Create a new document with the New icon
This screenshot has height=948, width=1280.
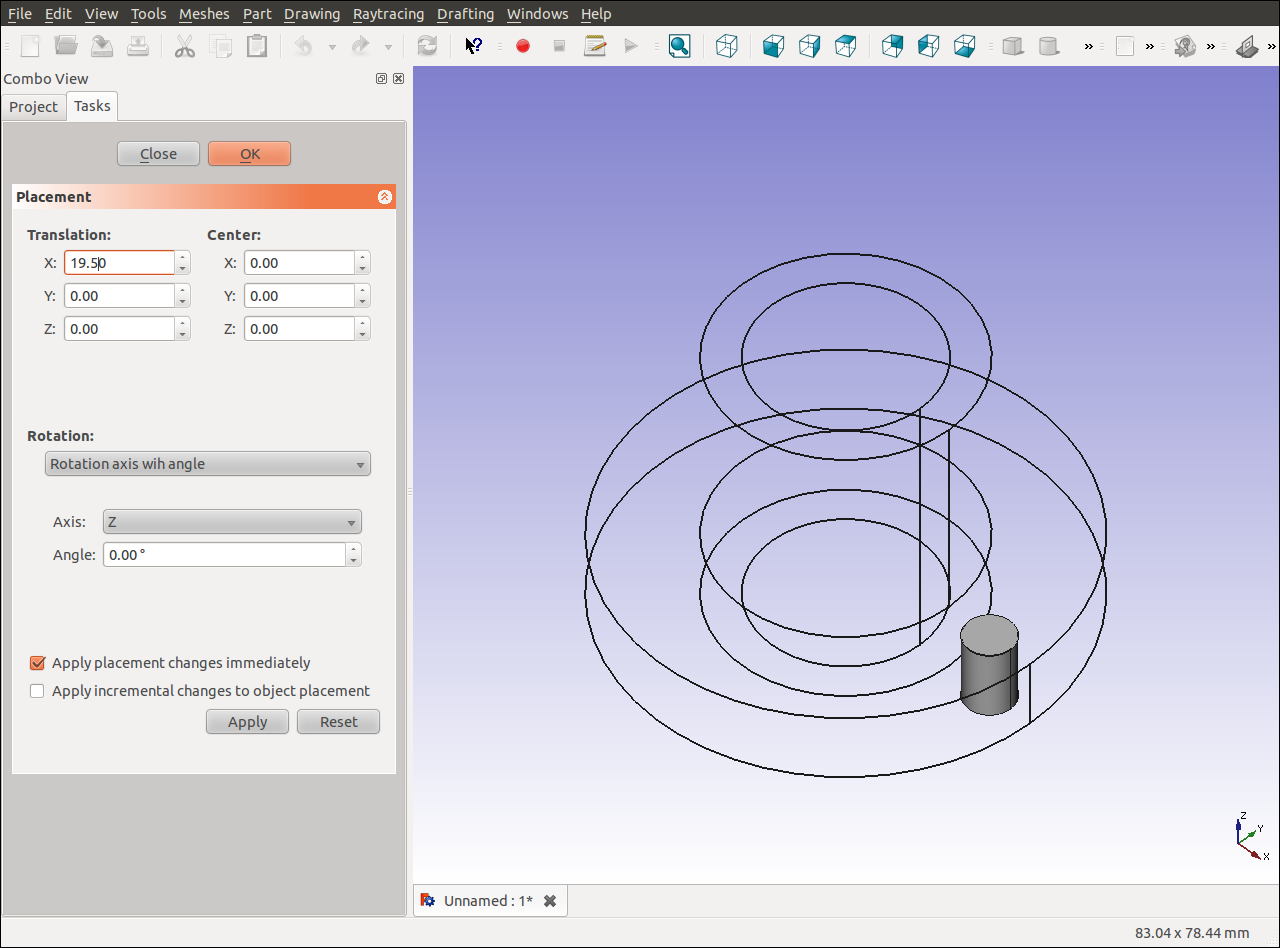click(31, 46)
